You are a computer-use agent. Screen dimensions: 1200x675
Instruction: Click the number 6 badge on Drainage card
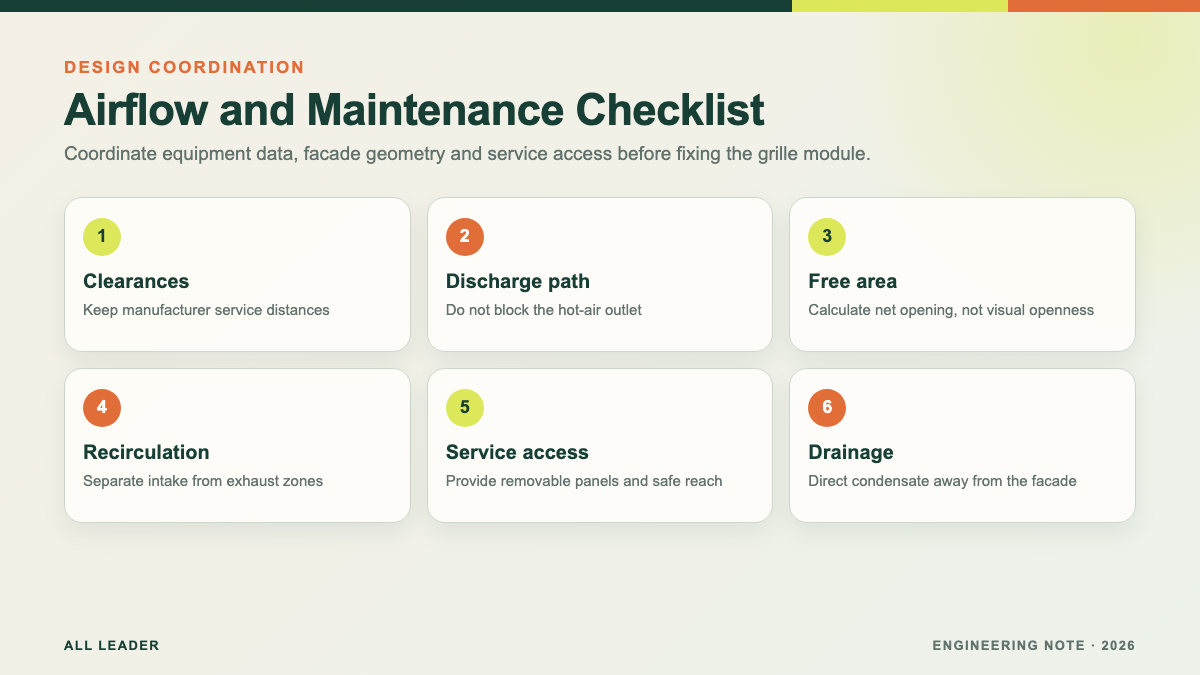[x=827, y=407]
